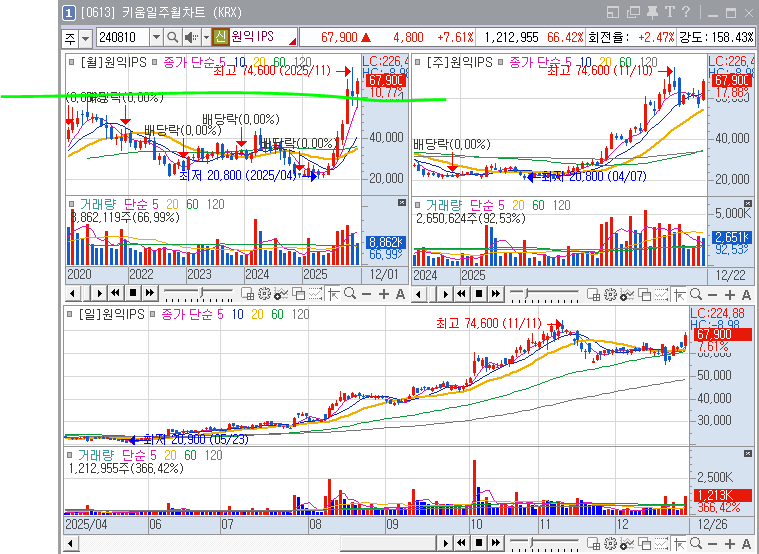759x554 pixels.
Task: Close the monthly volume pane with X box
Action: click(x=402, y=202)
